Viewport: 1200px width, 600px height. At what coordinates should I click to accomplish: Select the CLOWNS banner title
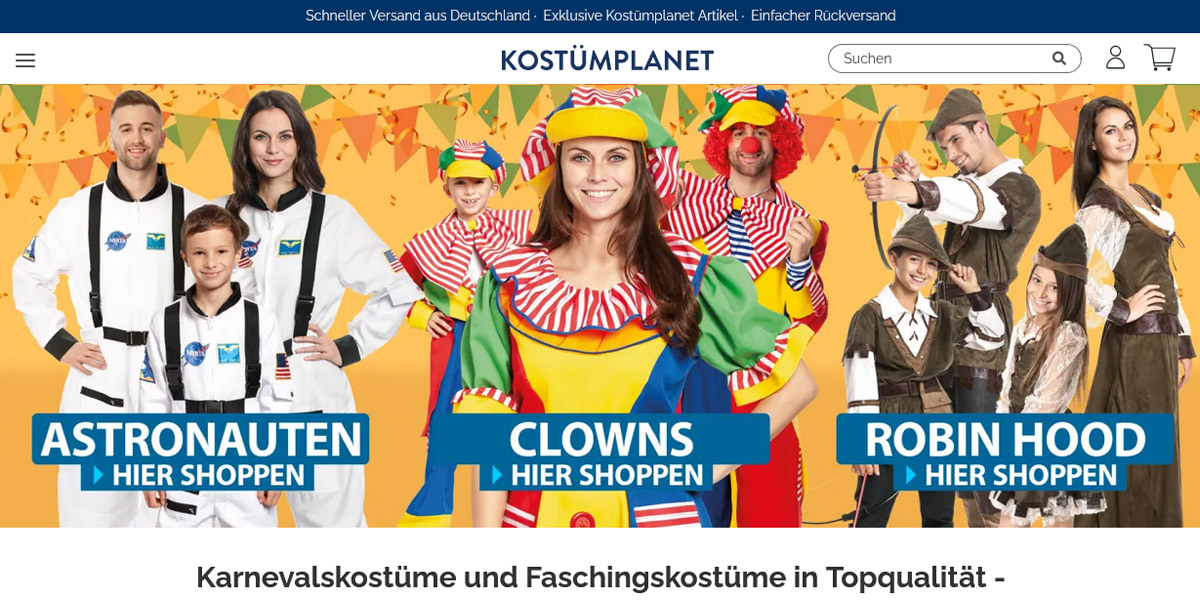pyautogui.click(x=601, y=440)
